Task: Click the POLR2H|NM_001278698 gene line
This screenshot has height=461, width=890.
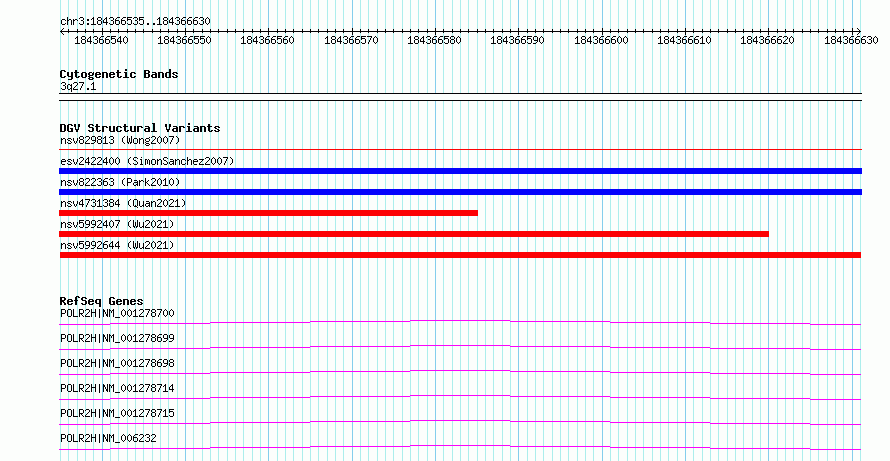Action: pos(460,373)
